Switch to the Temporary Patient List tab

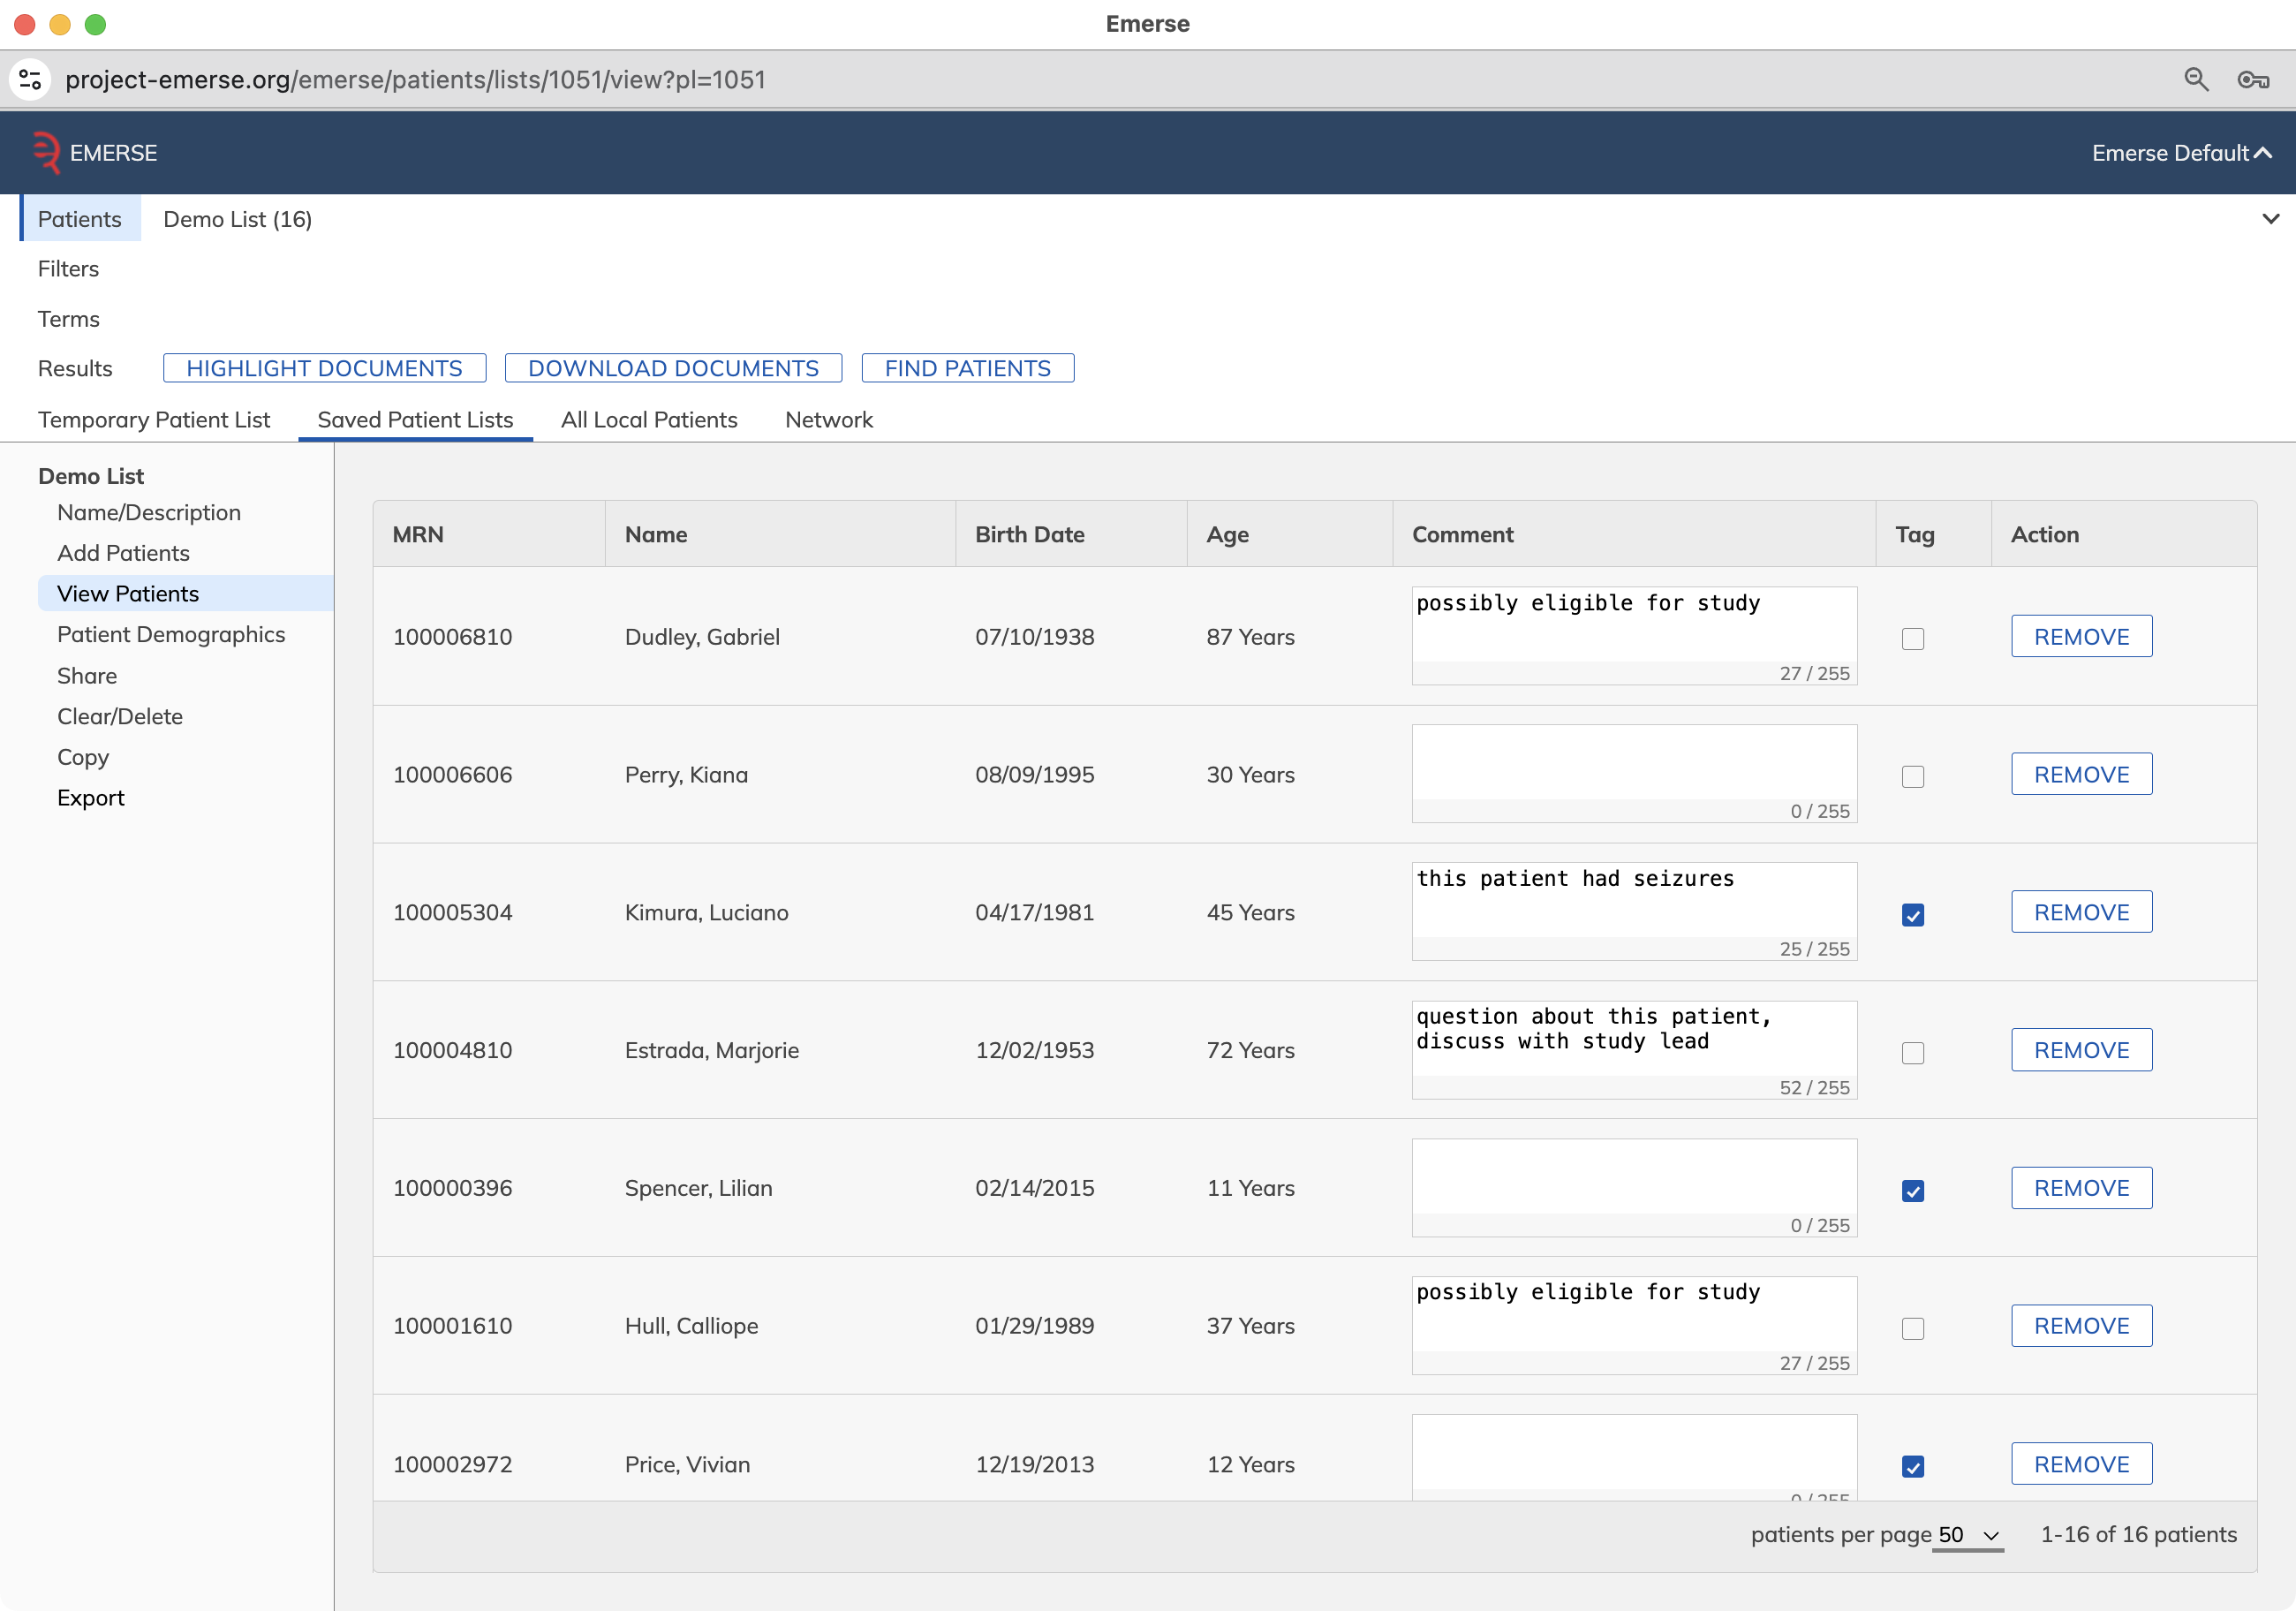pos(154,420)
